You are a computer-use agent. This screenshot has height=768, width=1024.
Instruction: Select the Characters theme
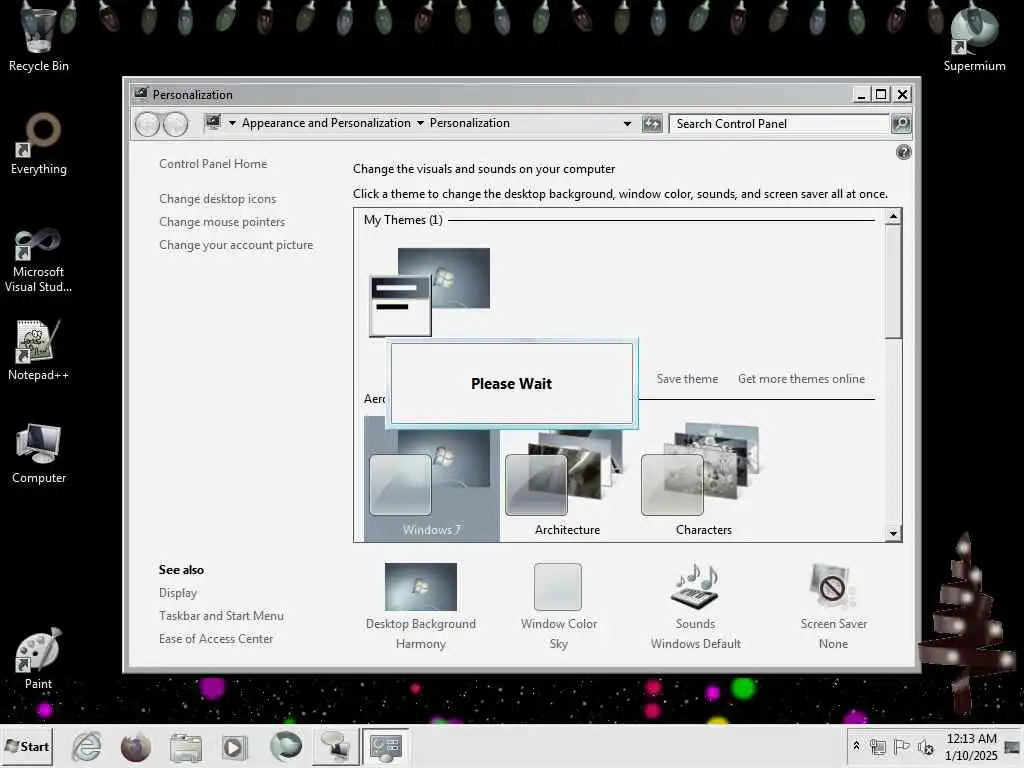pyautogui.click(x=703, y=479)
